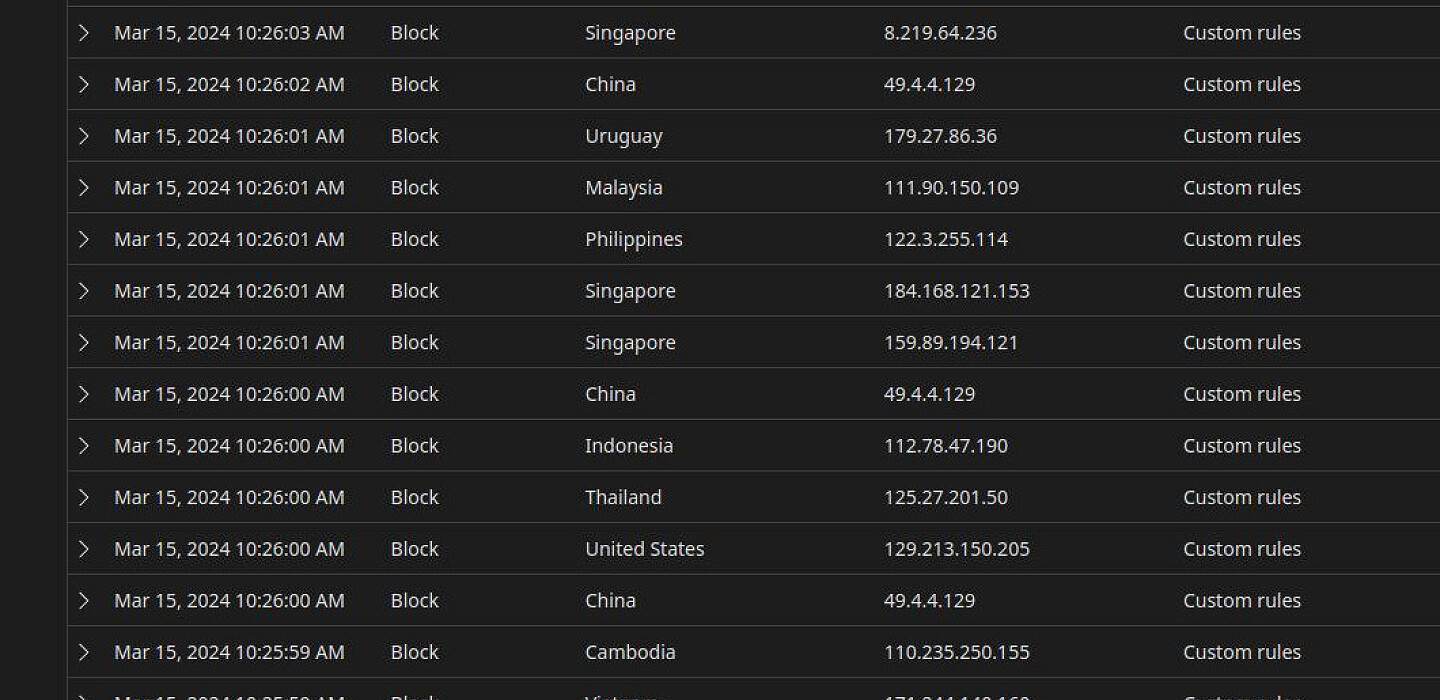1440x700 pixels.
Task: Expand the Singapore 184.168.121.153 row chevron
Action: click(x=84, y=291)
